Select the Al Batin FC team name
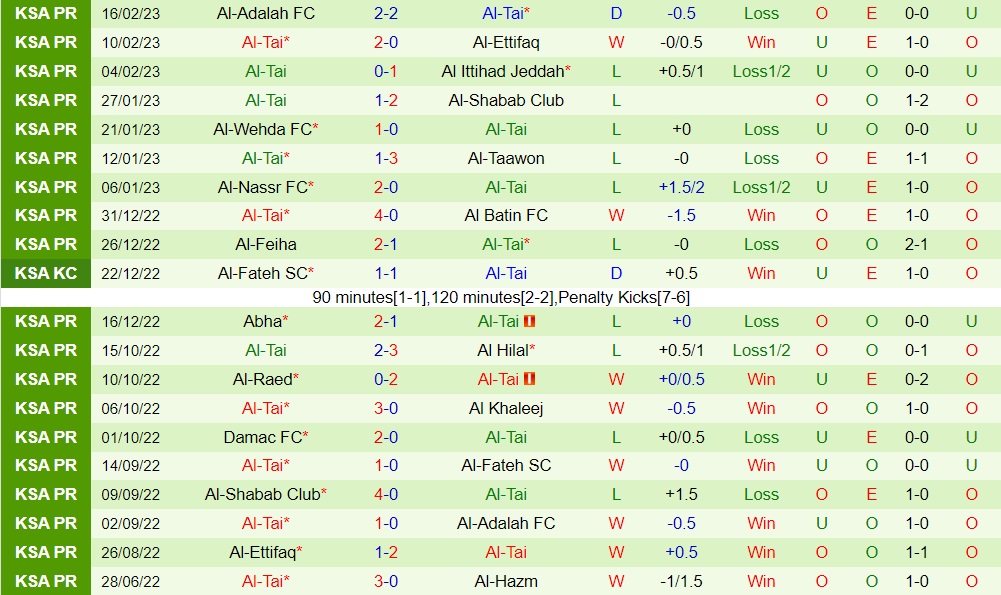1001x595 pixels. click(506, 215)
